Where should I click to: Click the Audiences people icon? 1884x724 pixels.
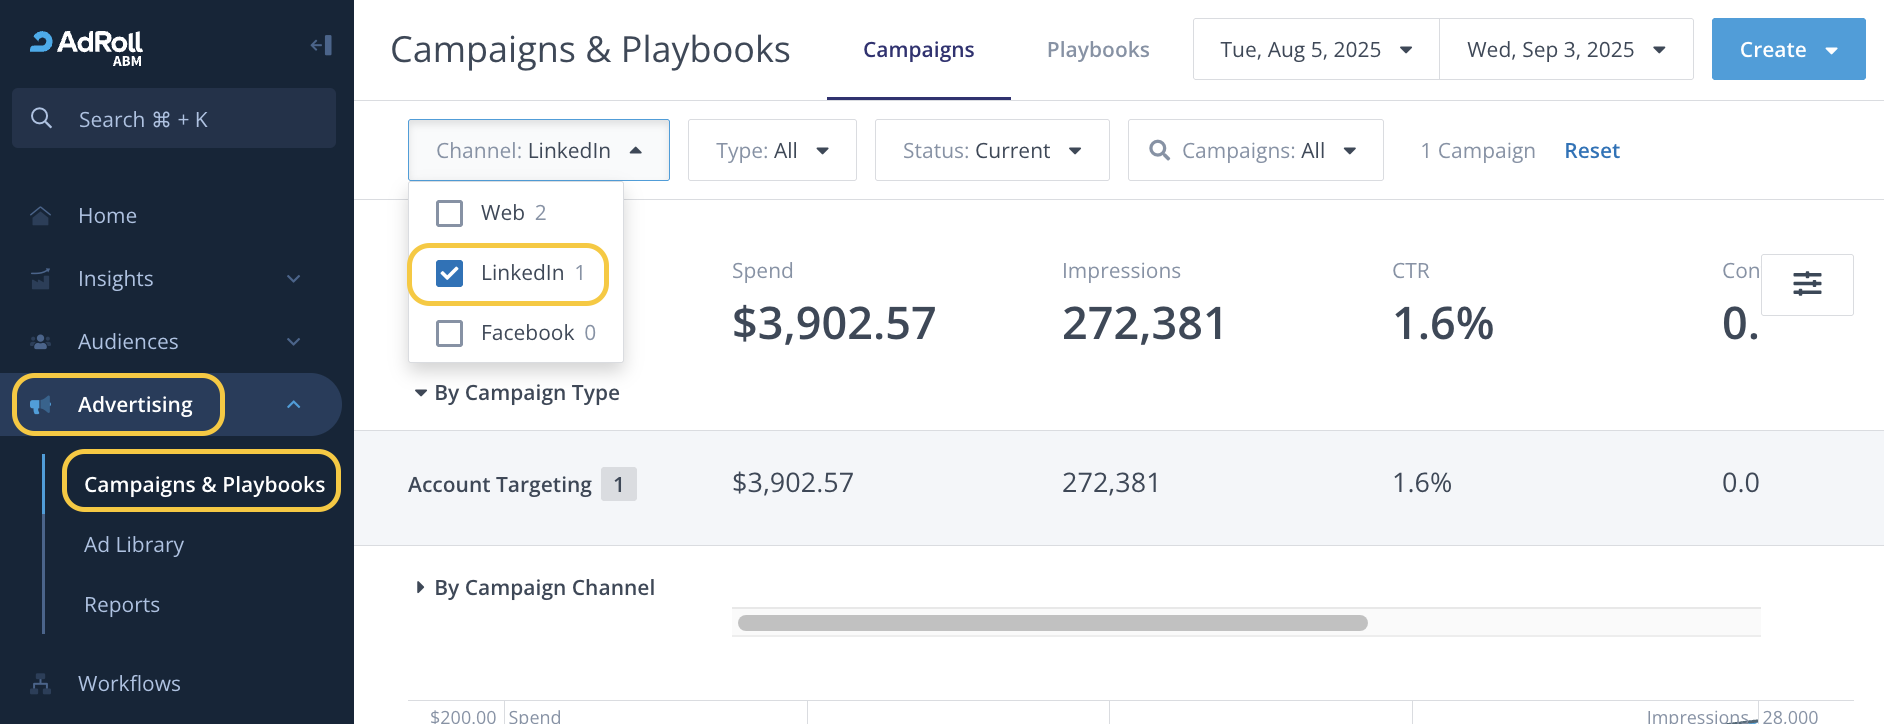pos(41,341)
